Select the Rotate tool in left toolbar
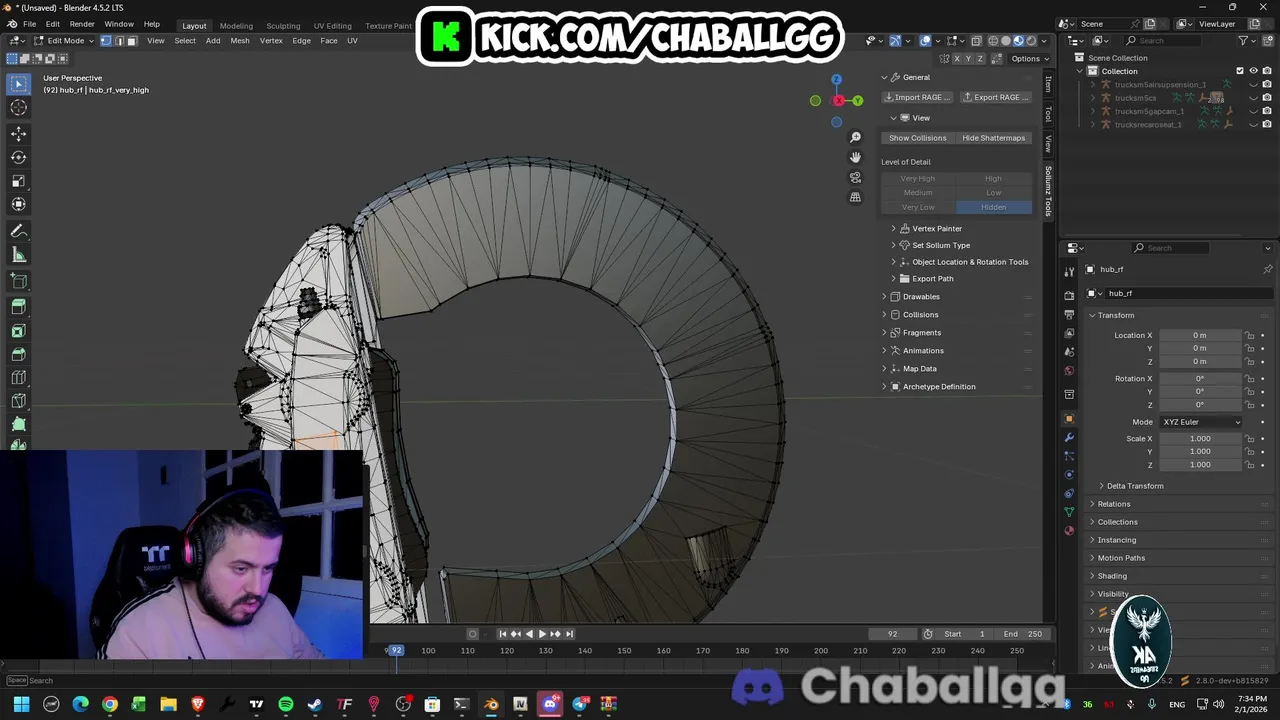Image resolution: width=1280 pixels, height=720 pixels. pyautogui.click(x=18, y=157)
